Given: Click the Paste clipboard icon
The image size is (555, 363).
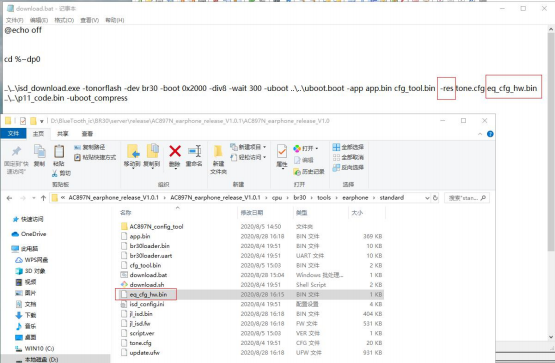Looking at the screenshot, I should [59, 151].
